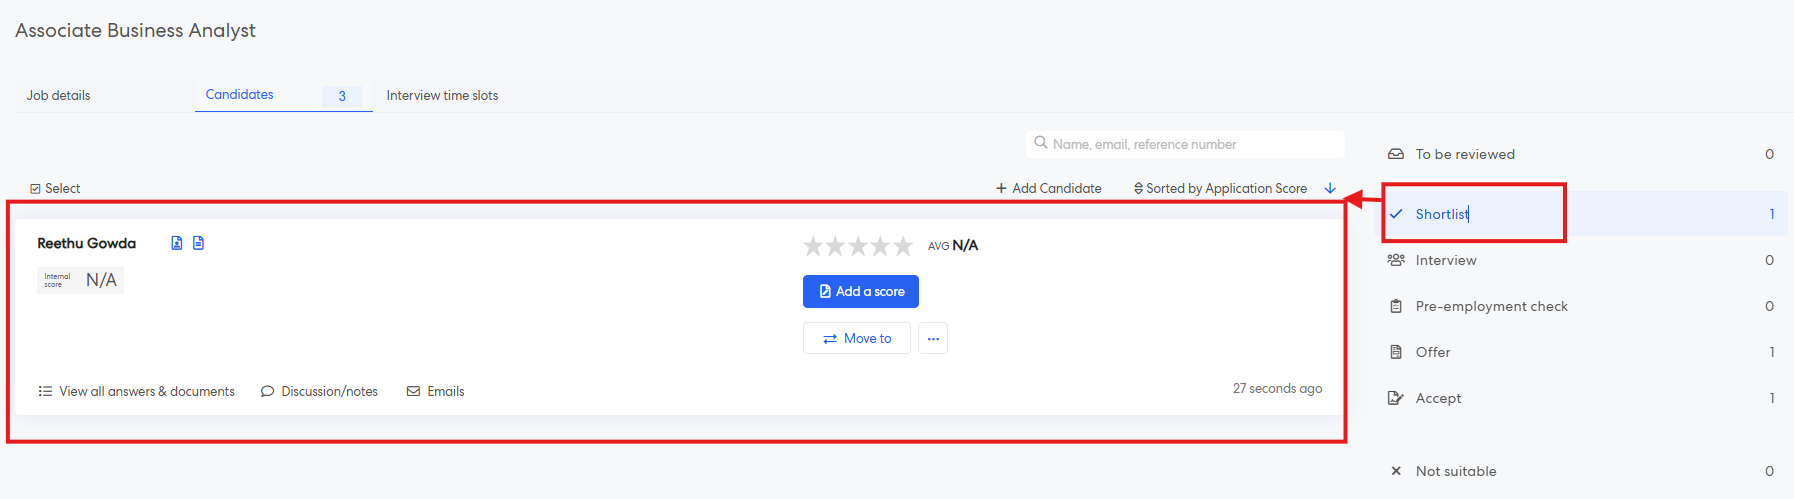Open the resume document icon beside Reethu Gowda

coord(177,243)
